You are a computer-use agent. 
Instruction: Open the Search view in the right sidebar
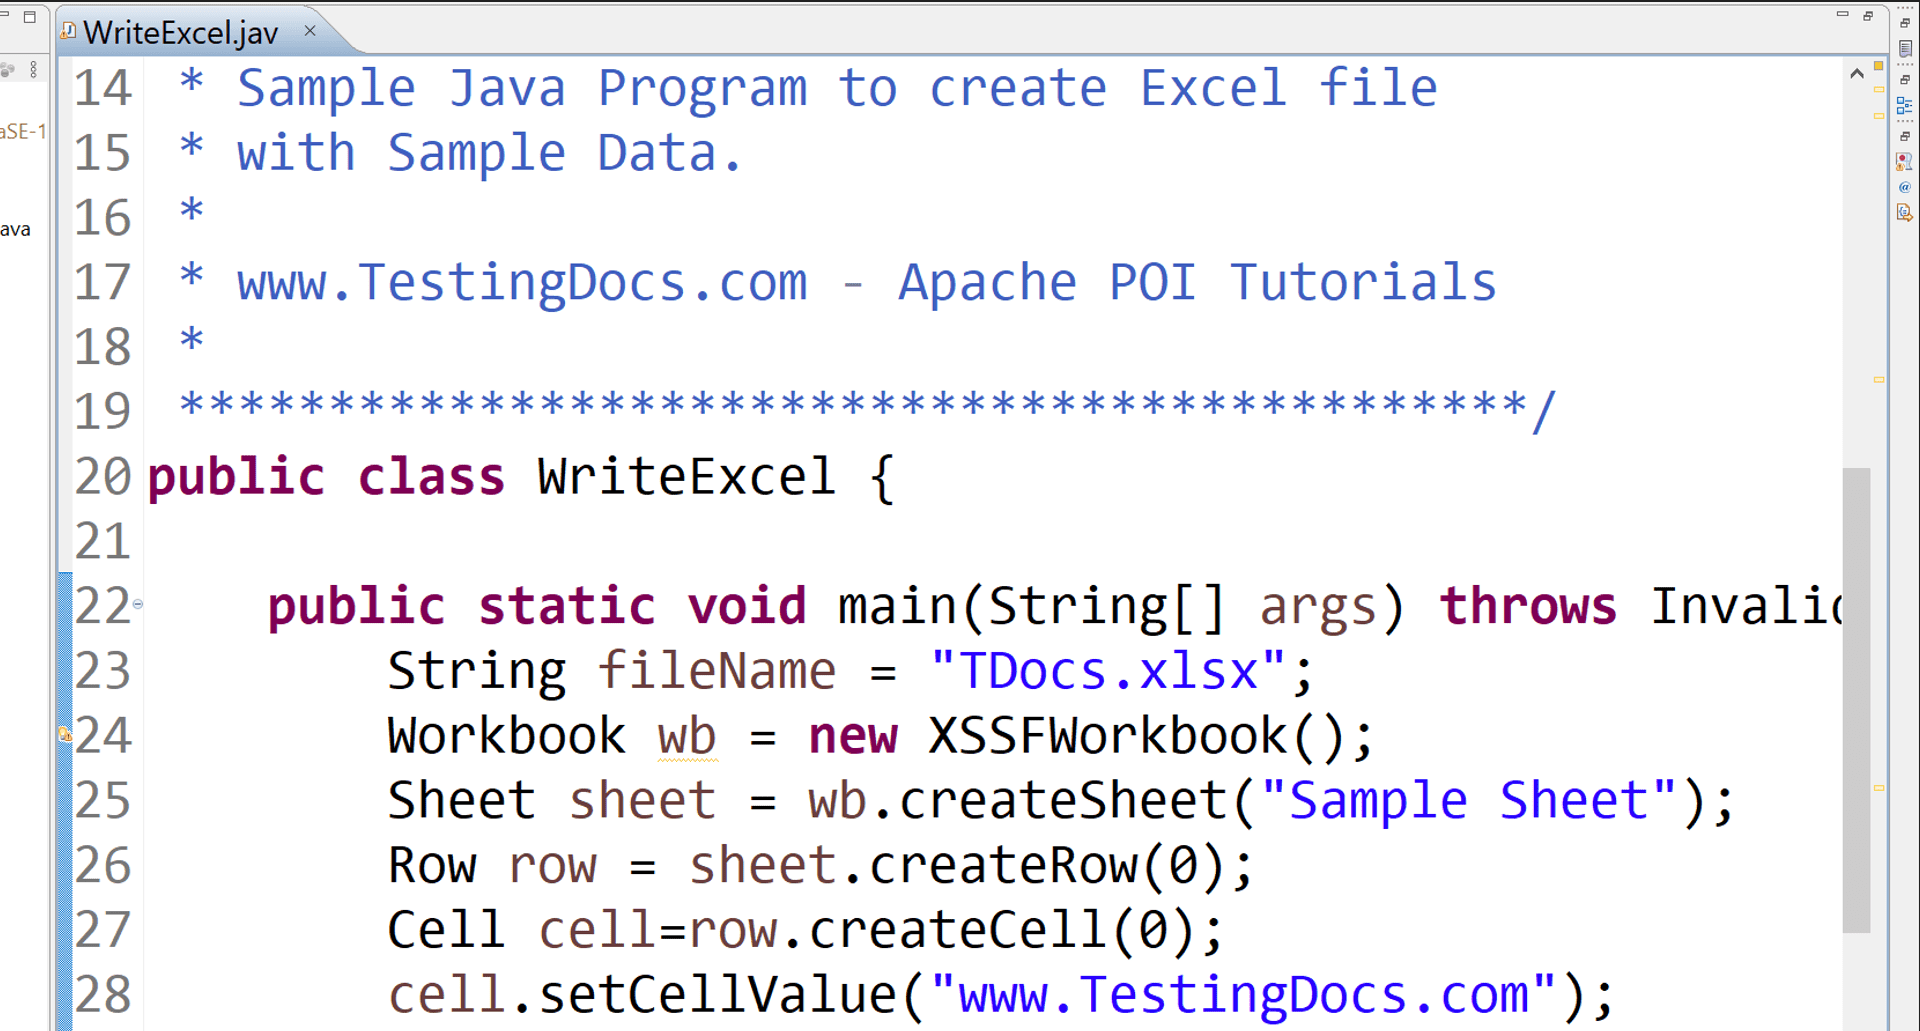pos(1904,160)
